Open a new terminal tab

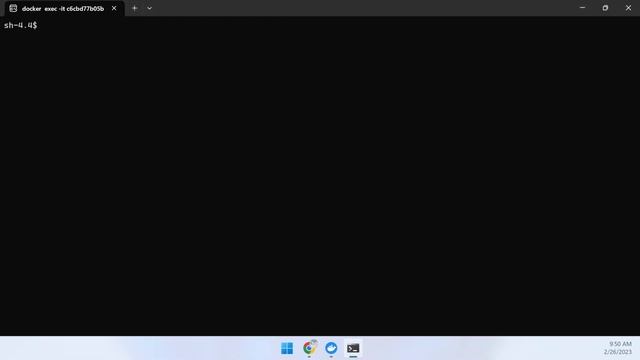click(134, 8)
